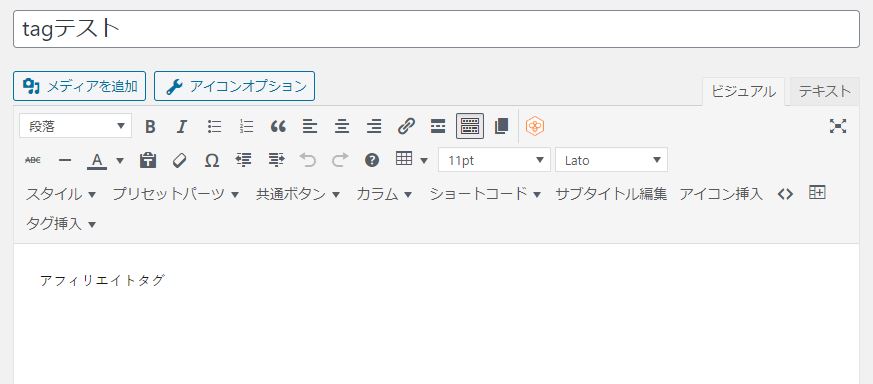Insert a bulleted list

coord(214,126)
